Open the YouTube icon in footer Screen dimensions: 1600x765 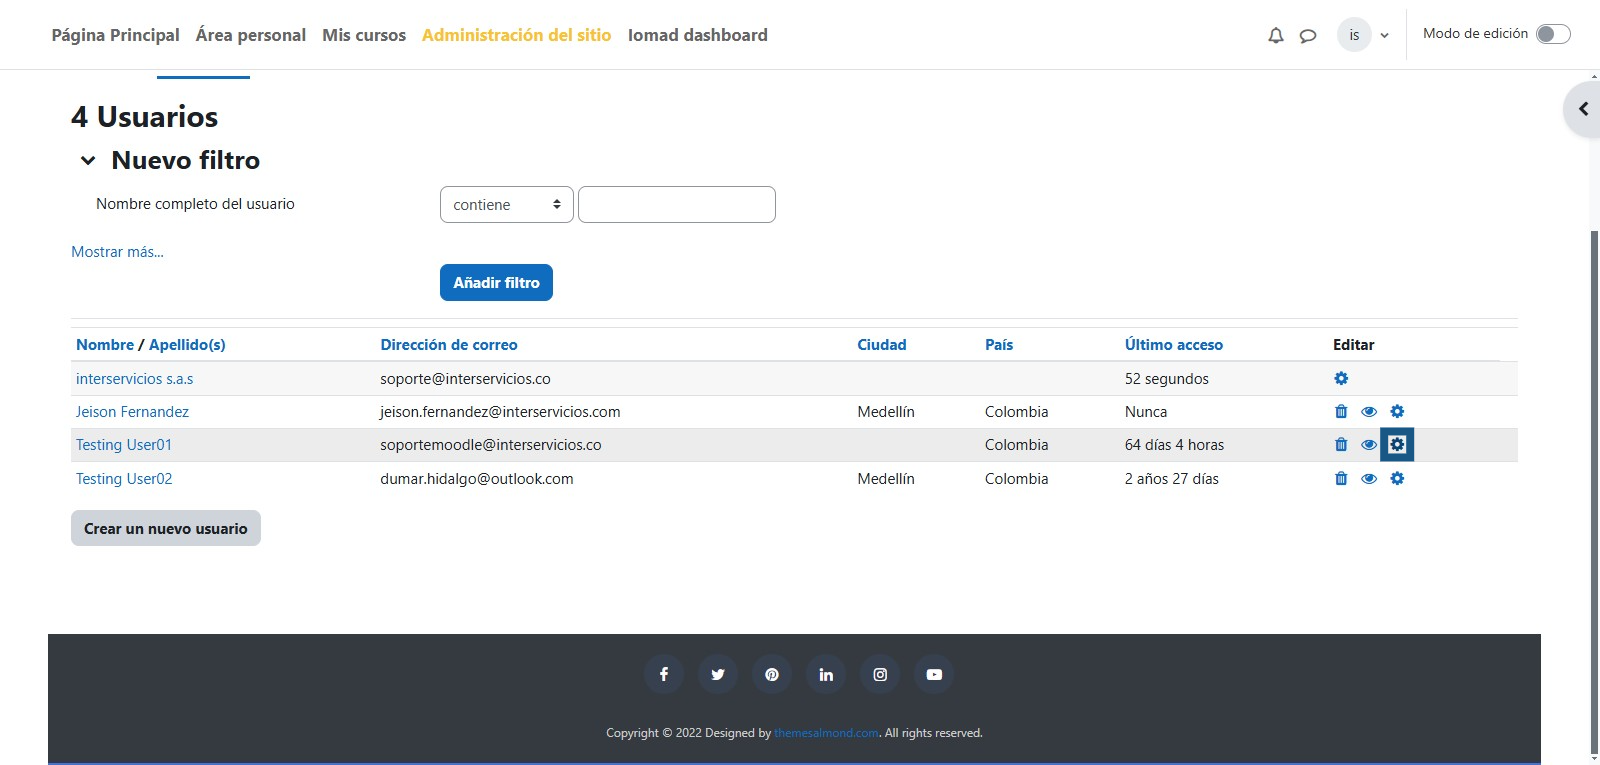[x=934, y=675]
